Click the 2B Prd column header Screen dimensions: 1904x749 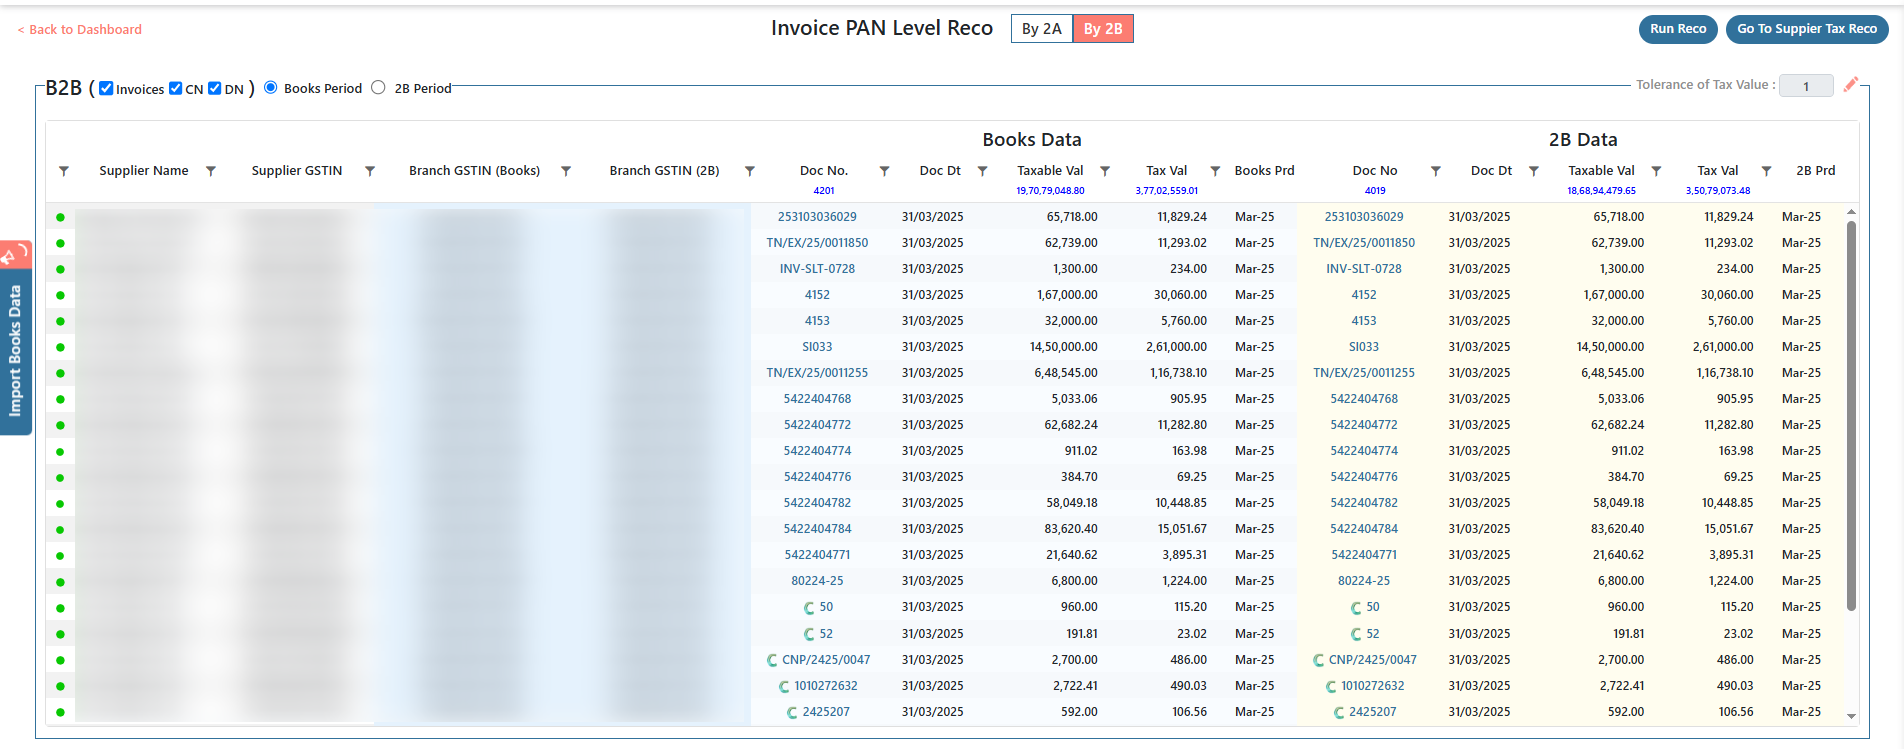(x=1816, y=171)
